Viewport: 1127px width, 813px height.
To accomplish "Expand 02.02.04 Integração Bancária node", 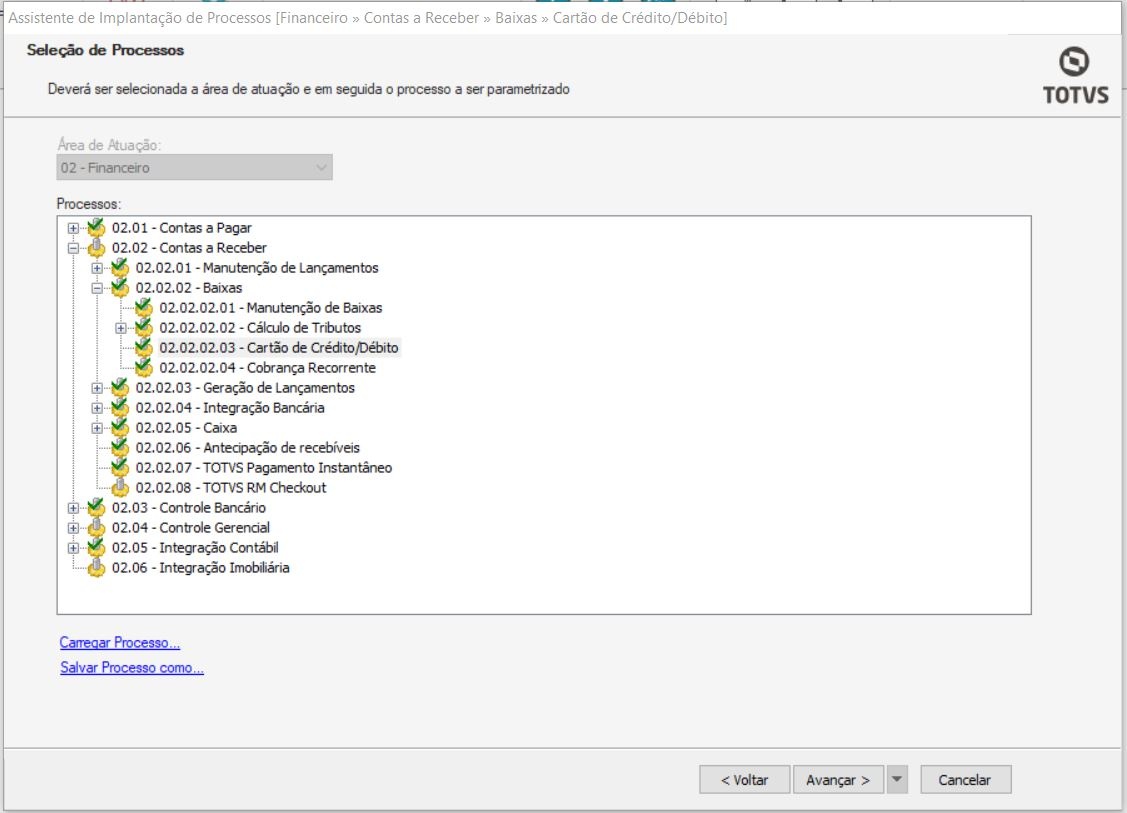I will (x=97, y=408).
